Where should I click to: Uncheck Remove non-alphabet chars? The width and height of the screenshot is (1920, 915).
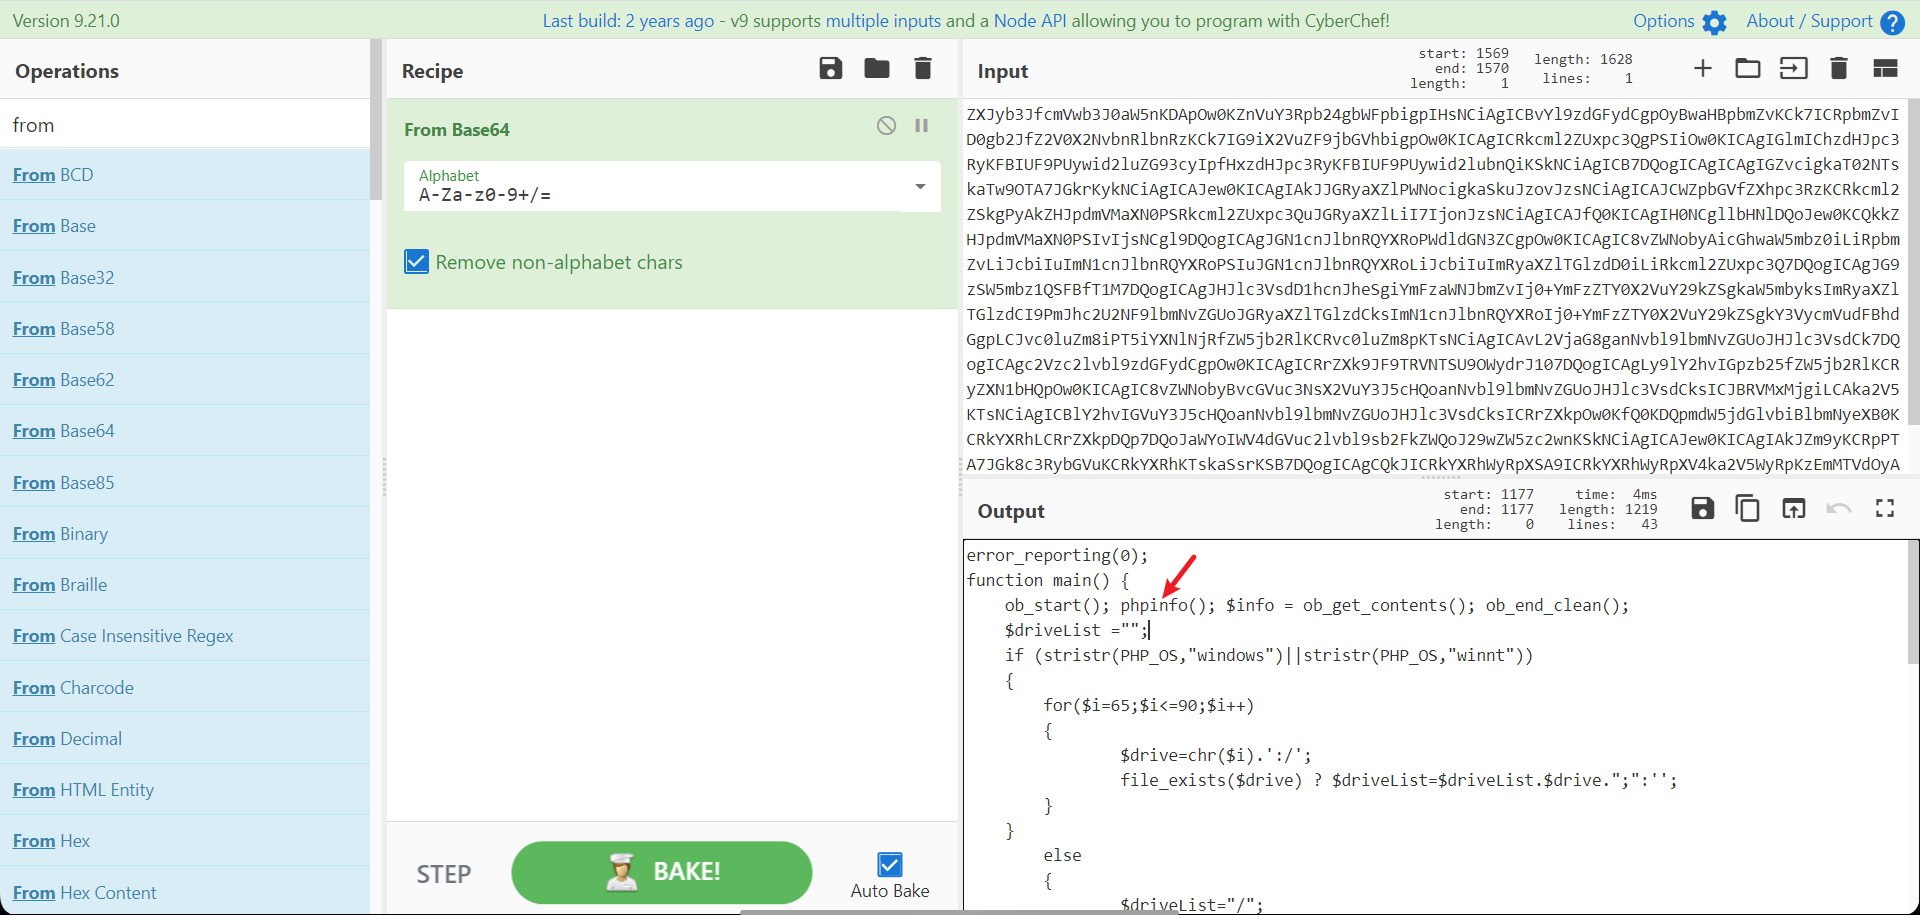coord(417,262)
